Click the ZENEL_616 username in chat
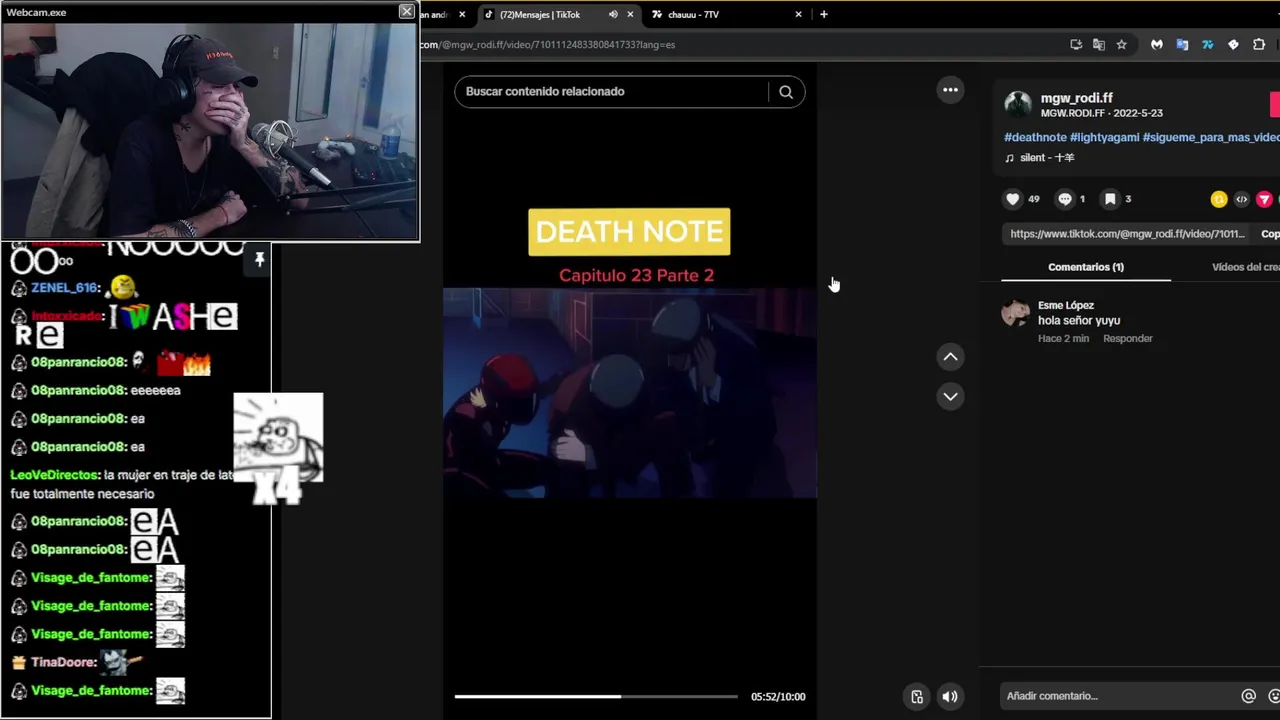 pos(65,288)
